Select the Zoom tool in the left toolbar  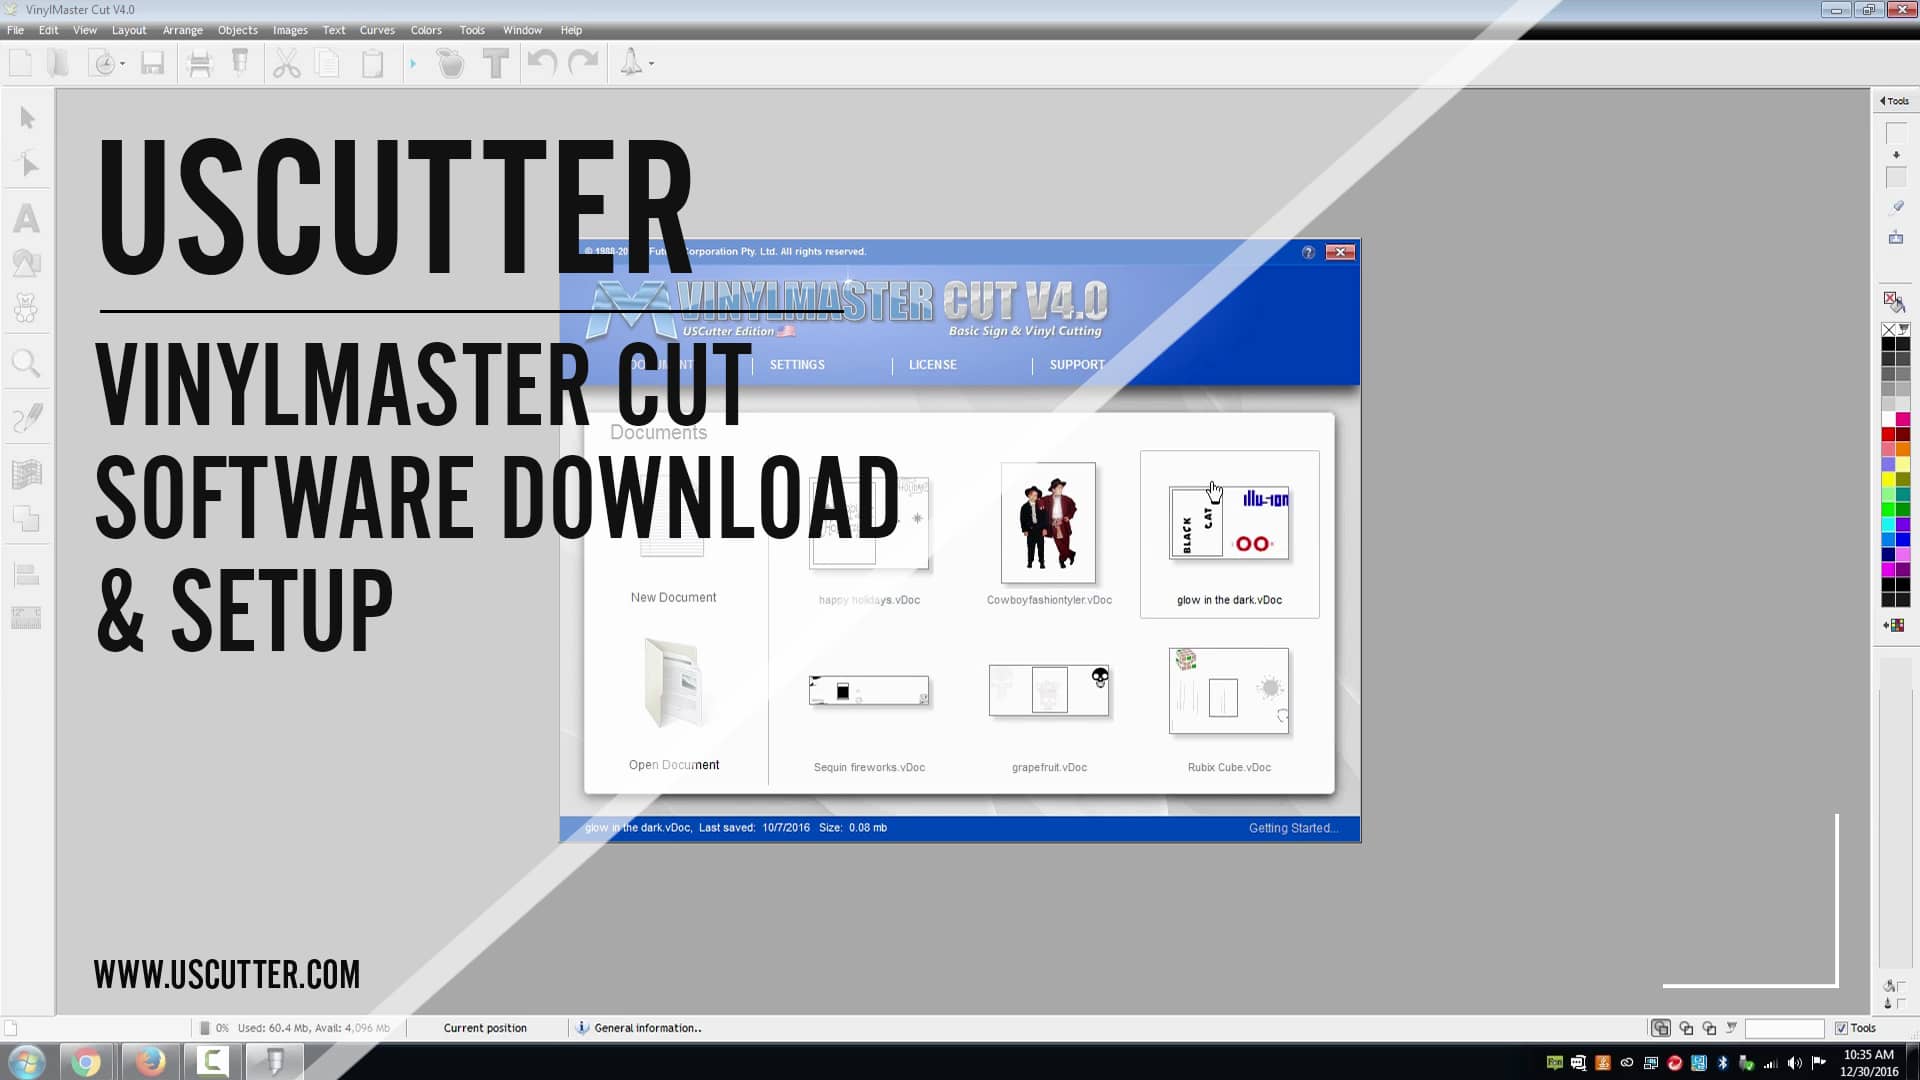pyautogui.click(x=26, y=363)
